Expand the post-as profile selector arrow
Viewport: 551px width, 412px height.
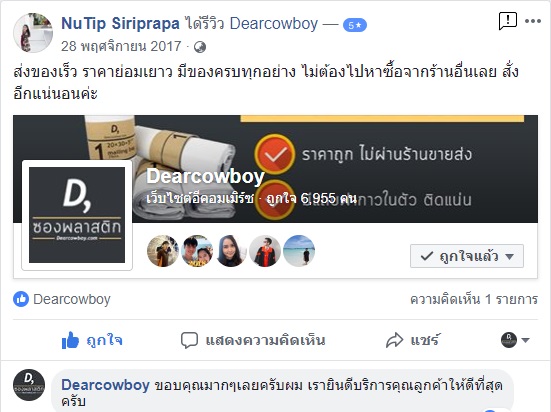[x=525, y=340]
